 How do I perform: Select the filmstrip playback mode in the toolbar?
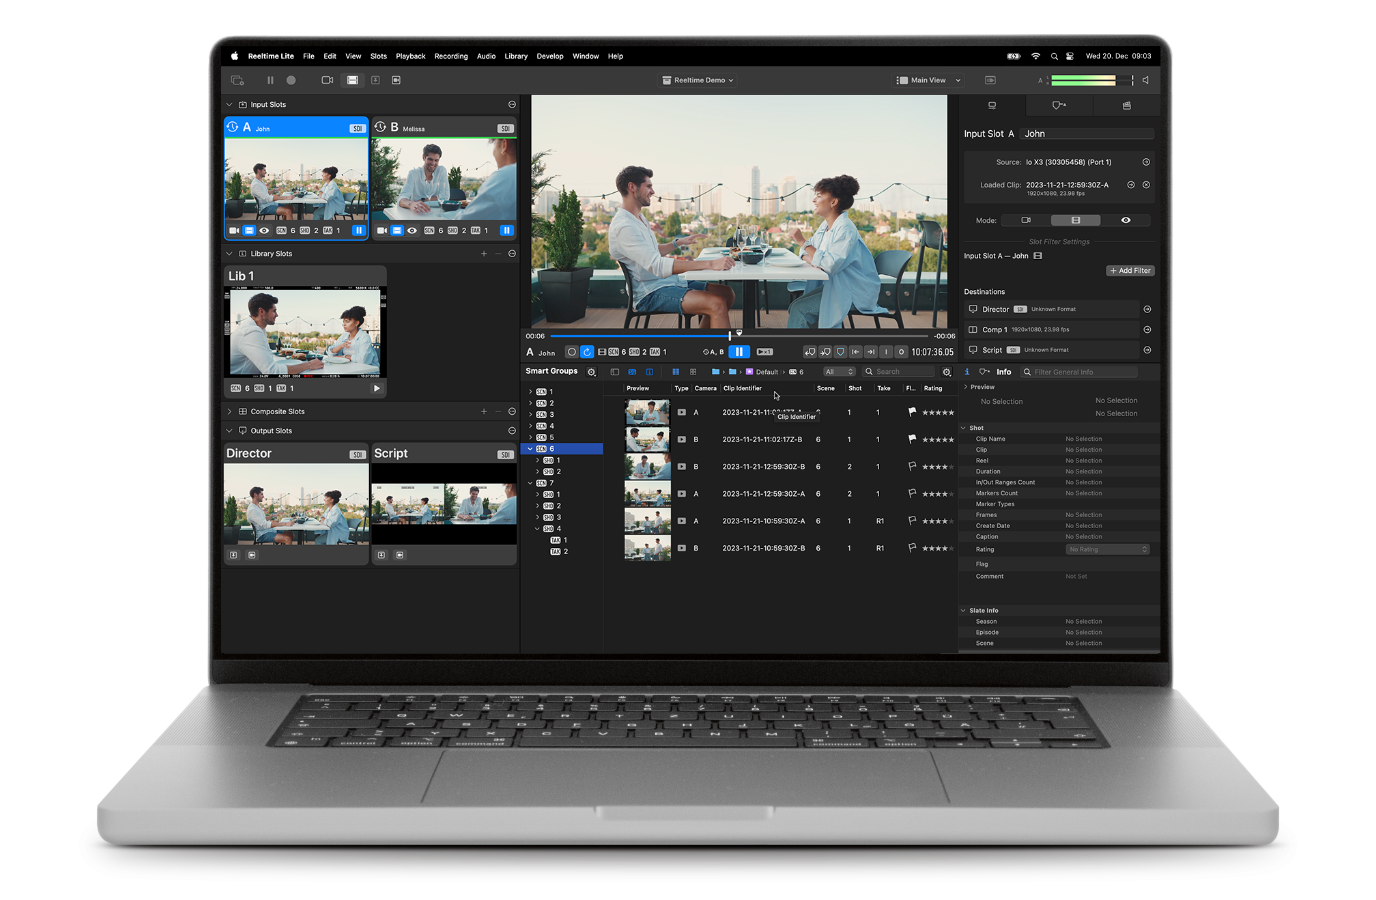(352, 80)
